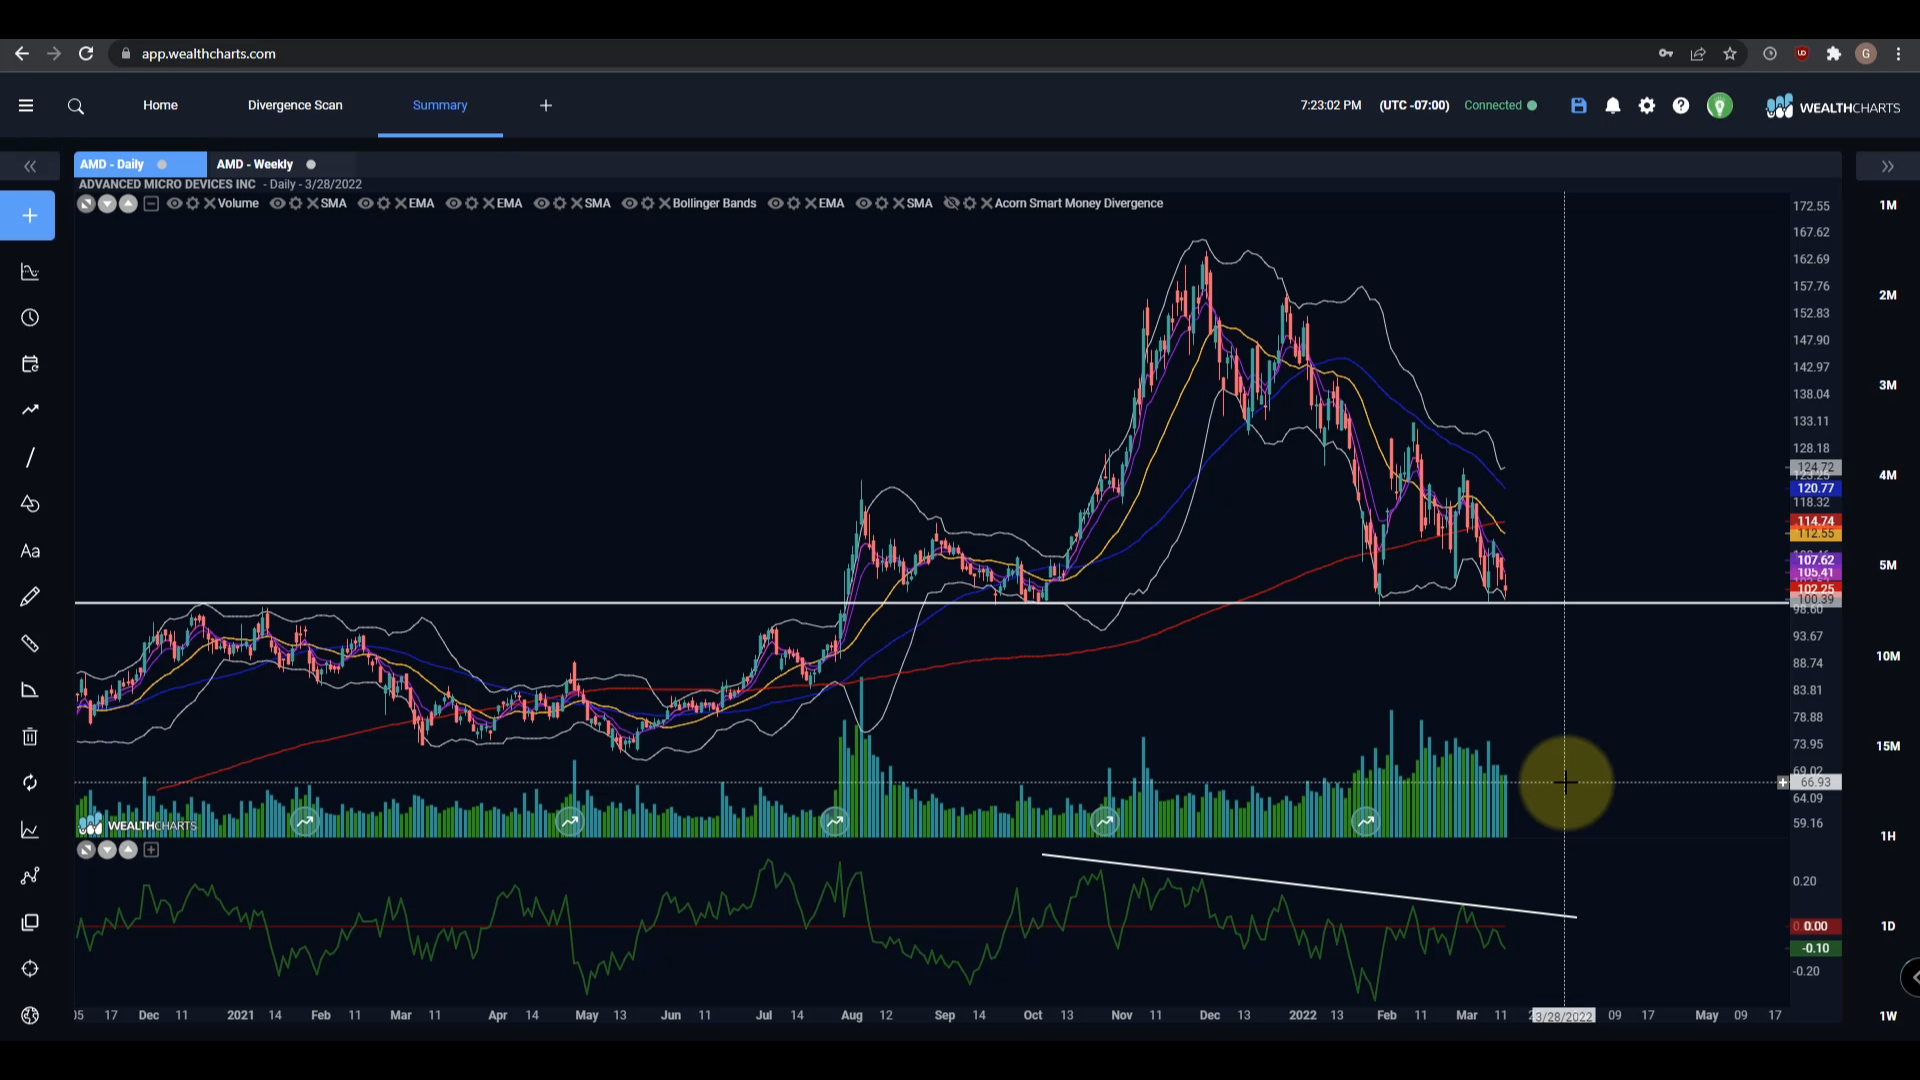Viewport: 1920px width, 1080px height.
Task: Click the up arrow circle on main pane
Action: [x=128, y=204]
